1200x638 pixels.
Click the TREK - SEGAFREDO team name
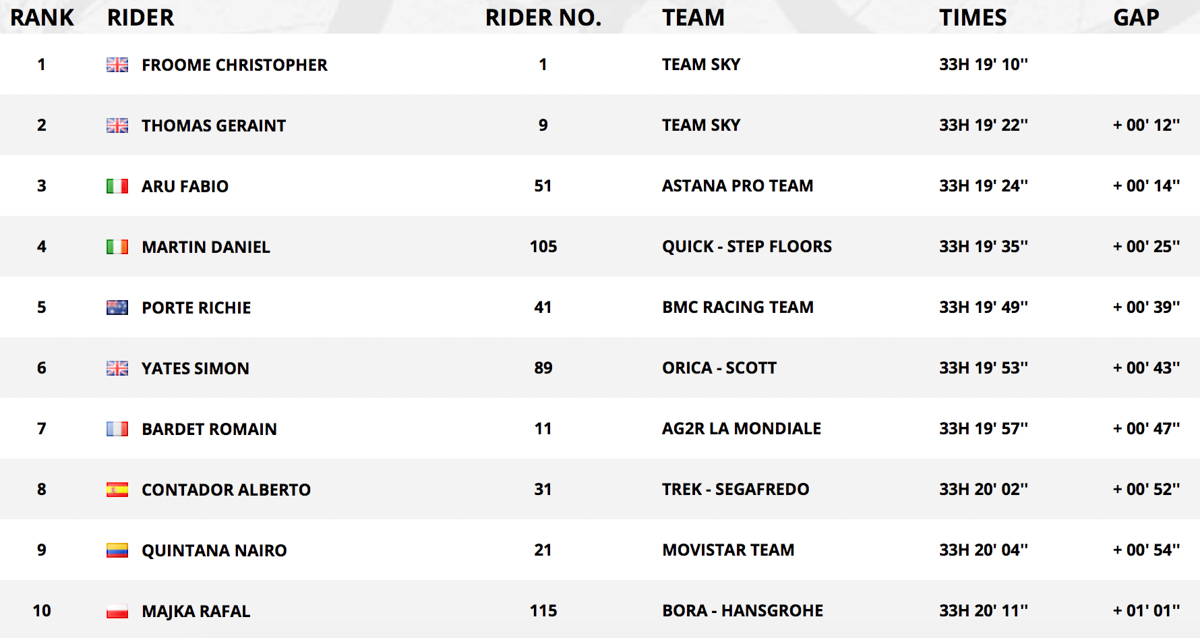[x=736, y=490]
